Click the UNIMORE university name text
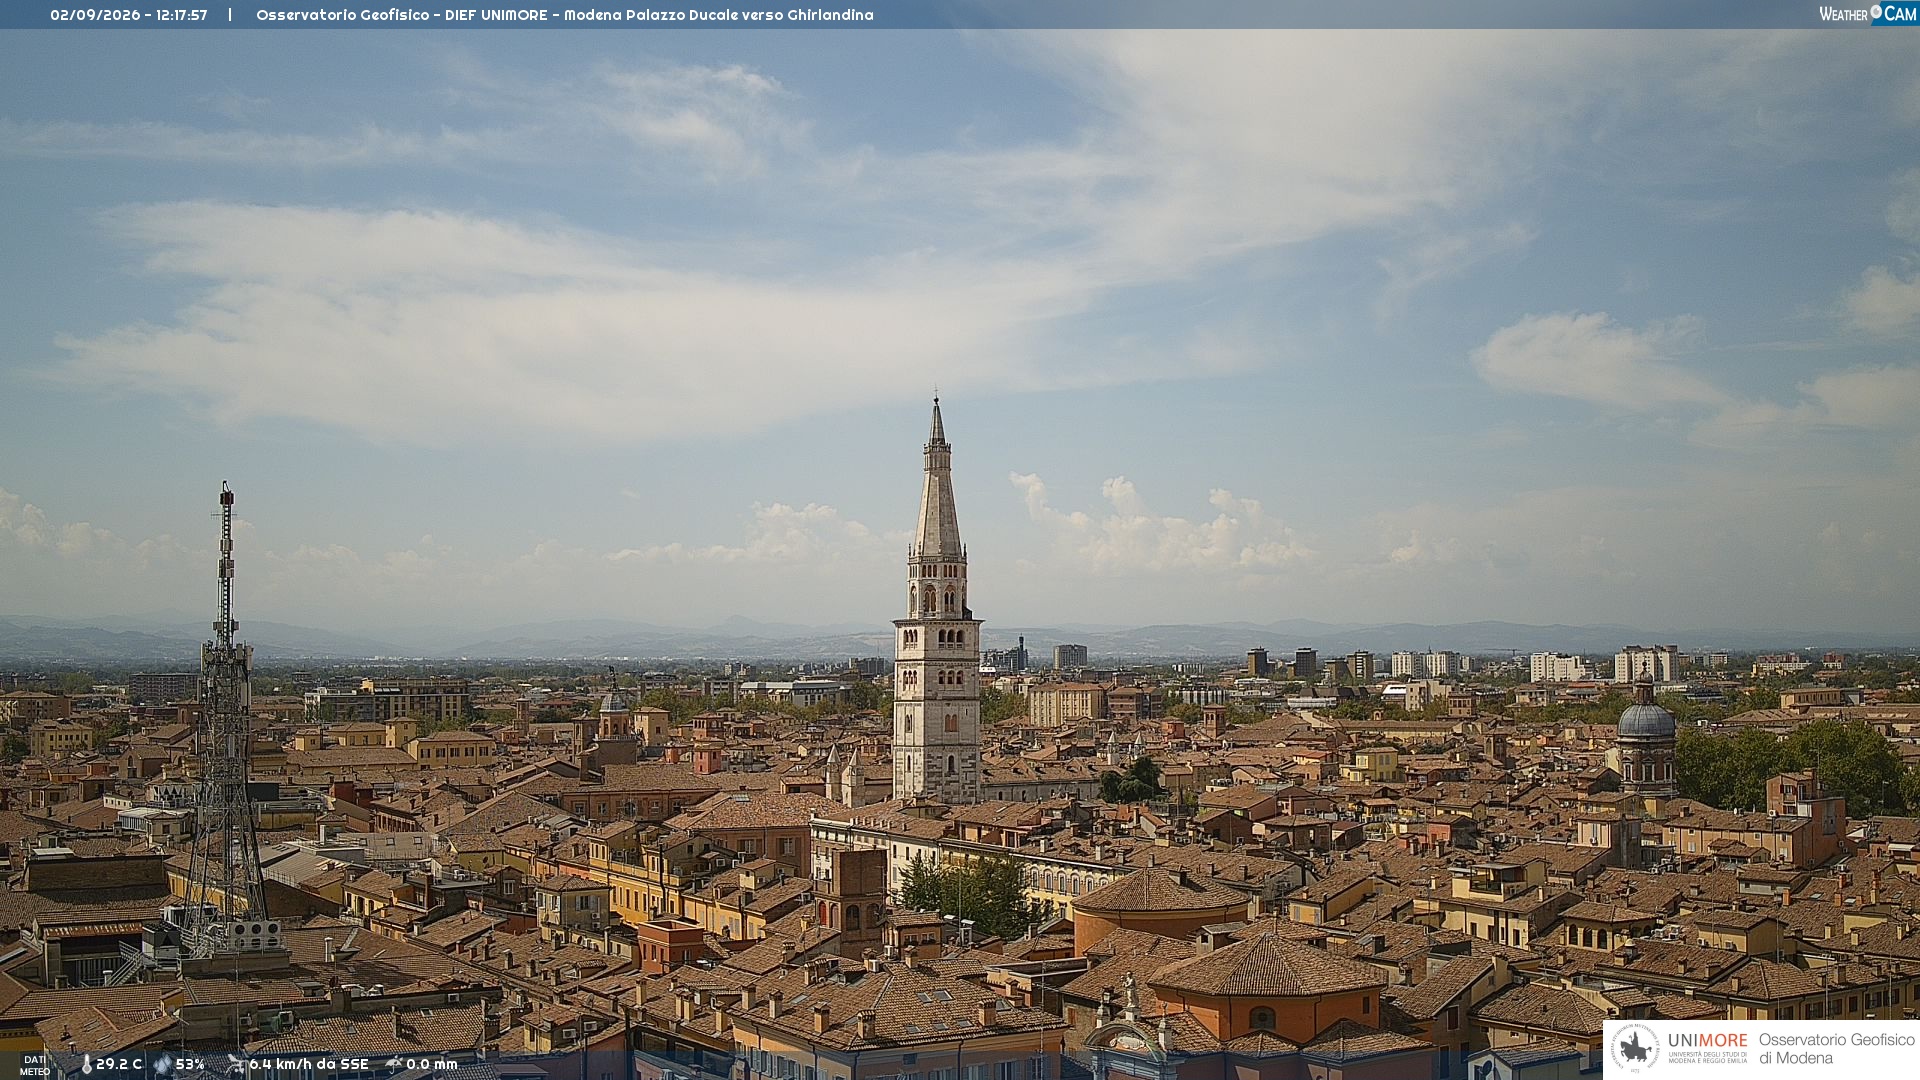This screenshot has width=1920, height=1080. 1707,1041
